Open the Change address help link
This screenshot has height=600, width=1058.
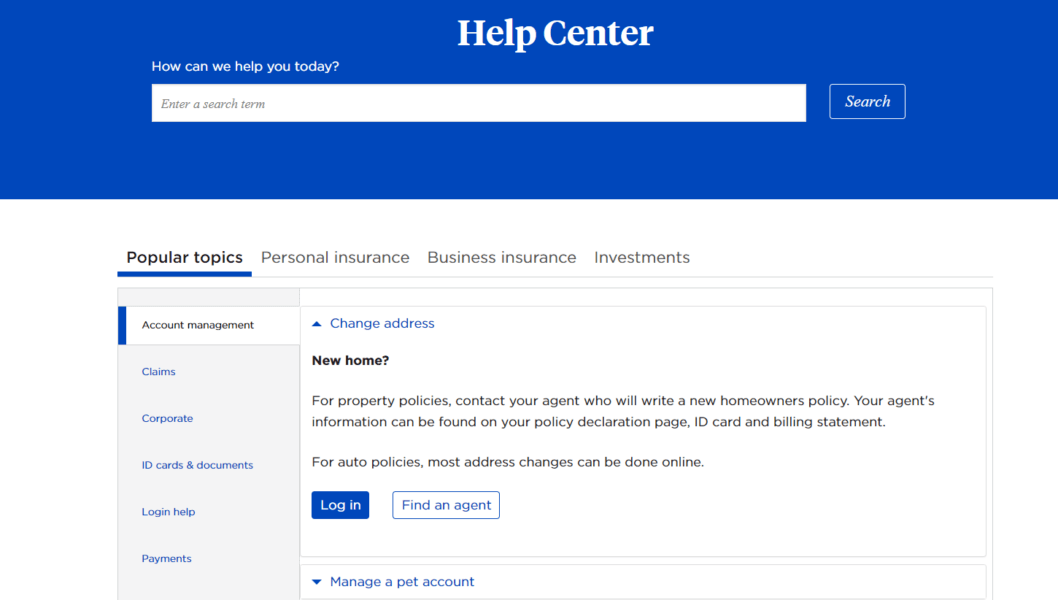pos(382,323)
